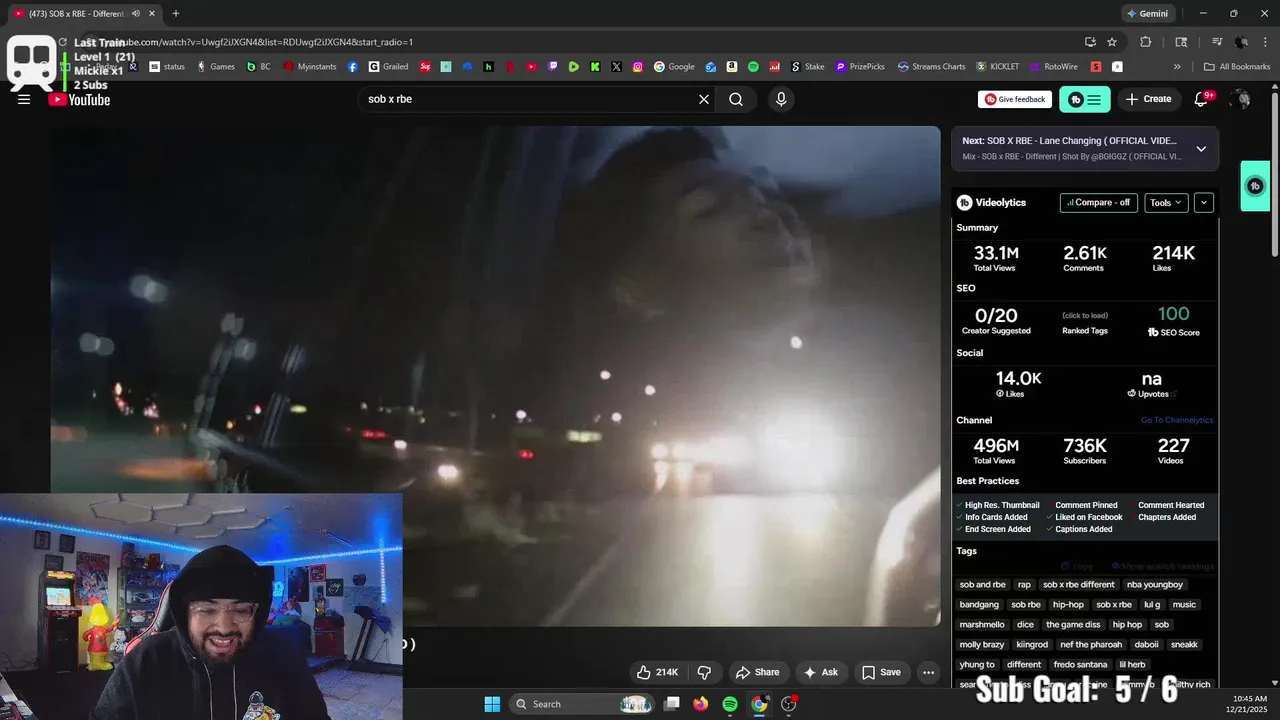Open the Chrome extensions puzzle icon
The image size is (1280, 720).
pyautogui.click(x=1146, y=42)
